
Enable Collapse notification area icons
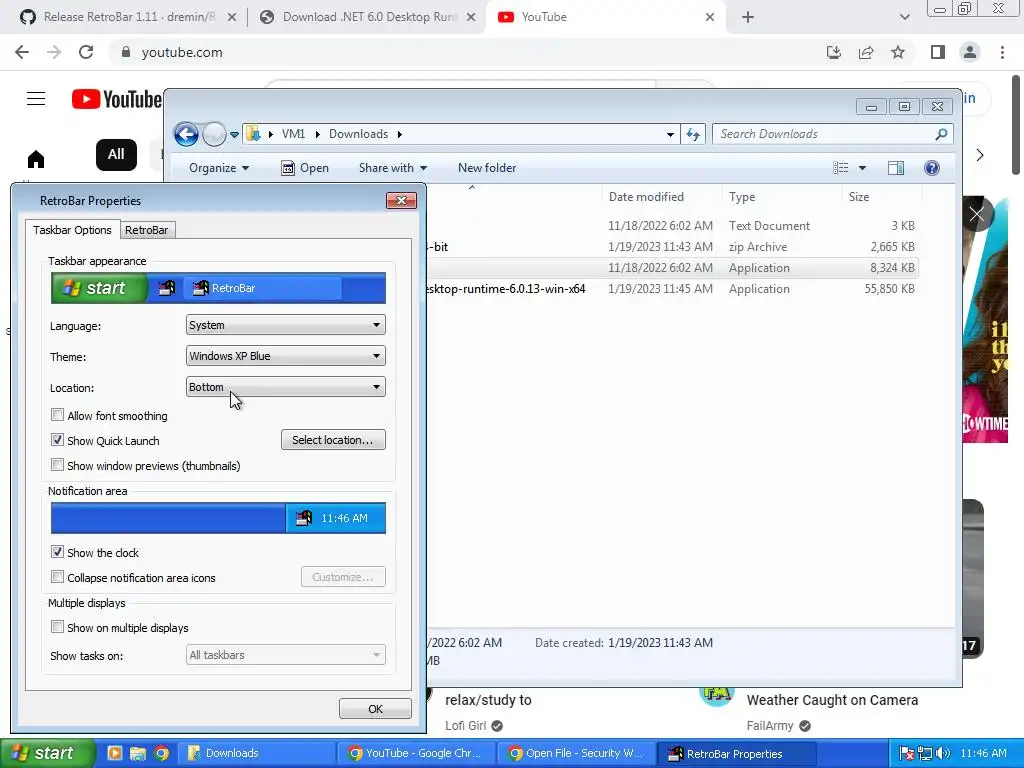tap(57, 577)
